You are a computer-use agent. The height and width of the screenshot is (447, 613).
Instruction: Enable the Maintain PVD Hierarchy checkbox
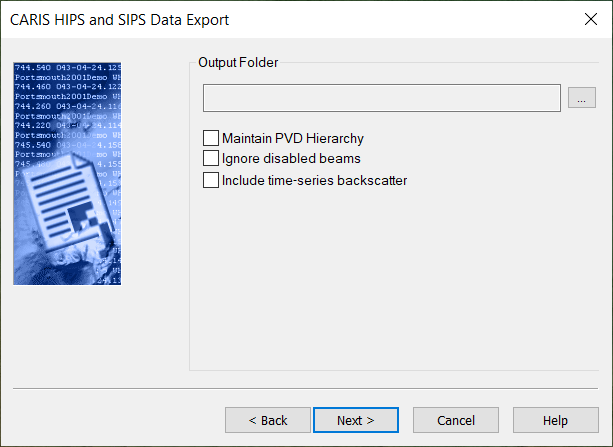point(210,138)
